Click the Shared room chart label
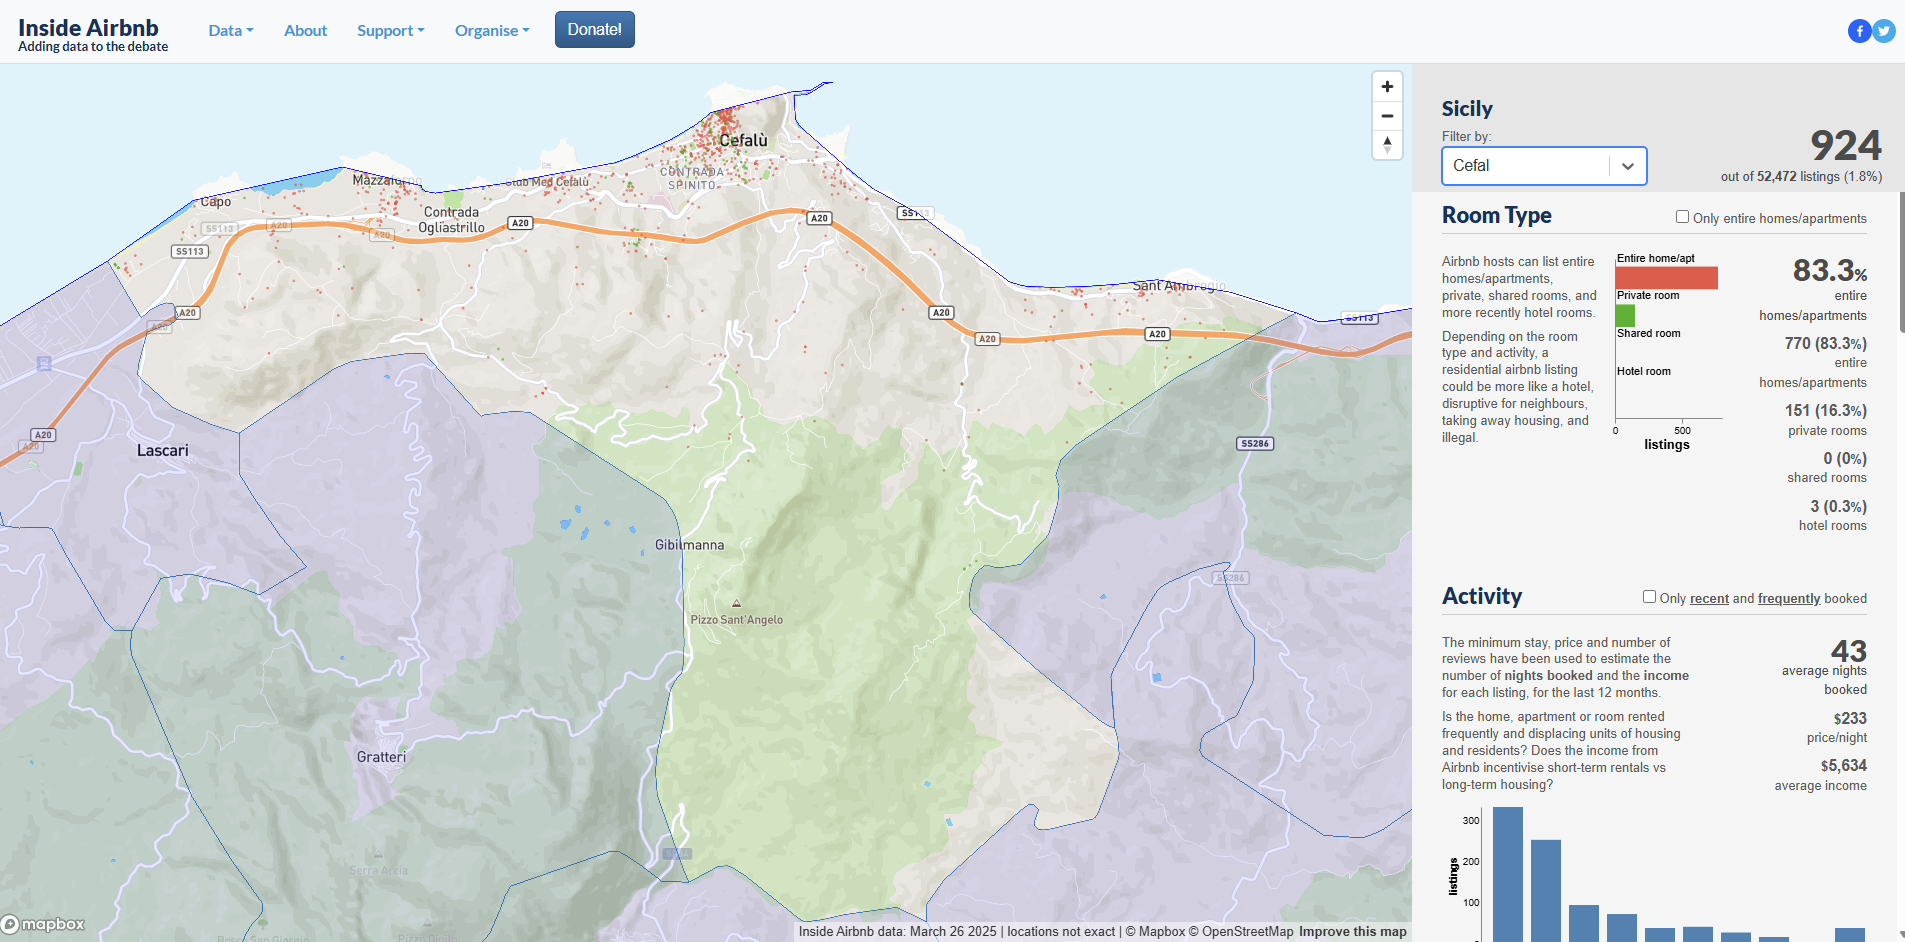Viewport: 1905px width, 942px height. [x=1649, y=333]
